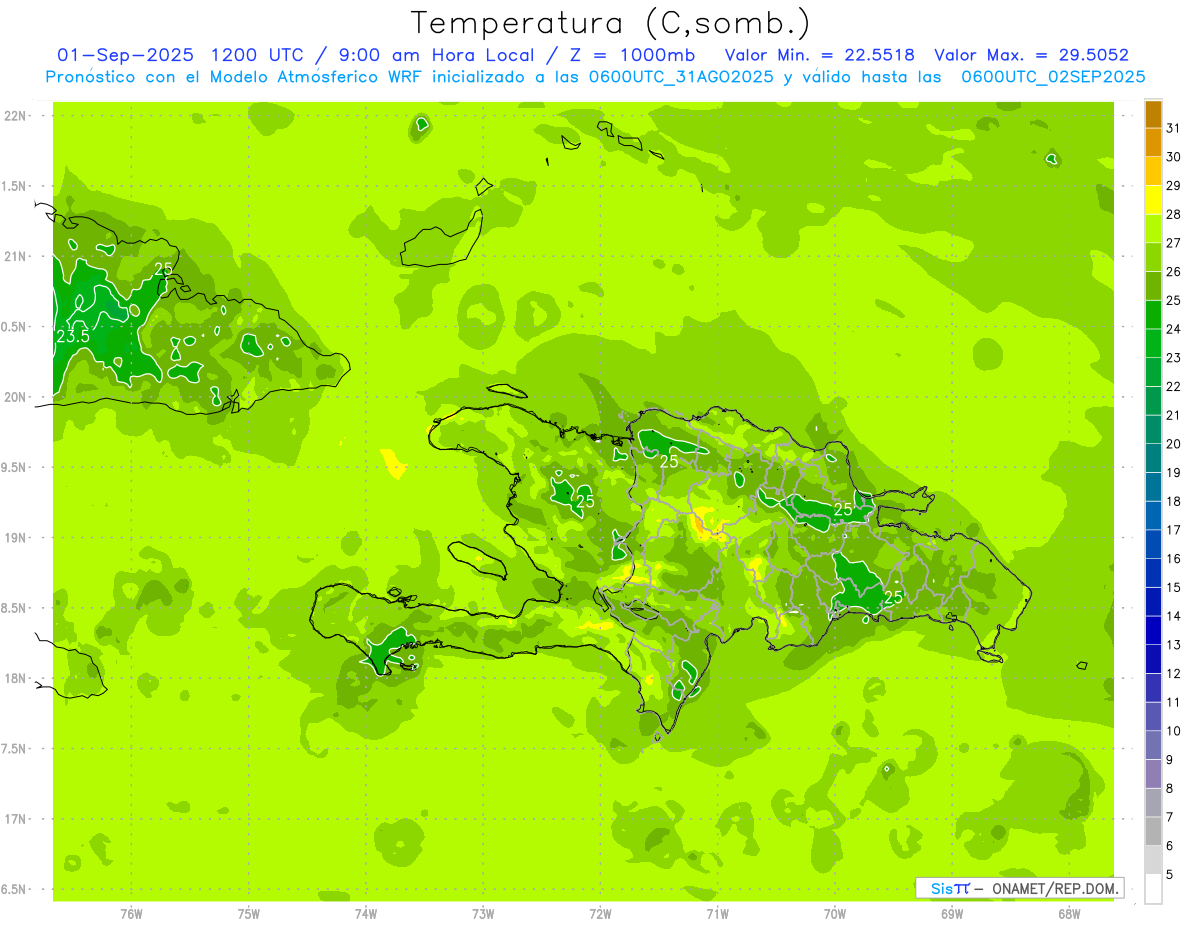Click the '18N' latitude label
This screenshot has height=927, width=1200.
pos(15,678)
